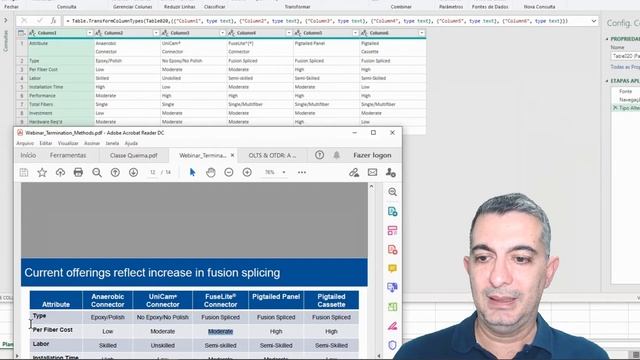Open Visualizar menu in Acrobat
This screenshot has height=360, width=640.
[x=68, y=143]
